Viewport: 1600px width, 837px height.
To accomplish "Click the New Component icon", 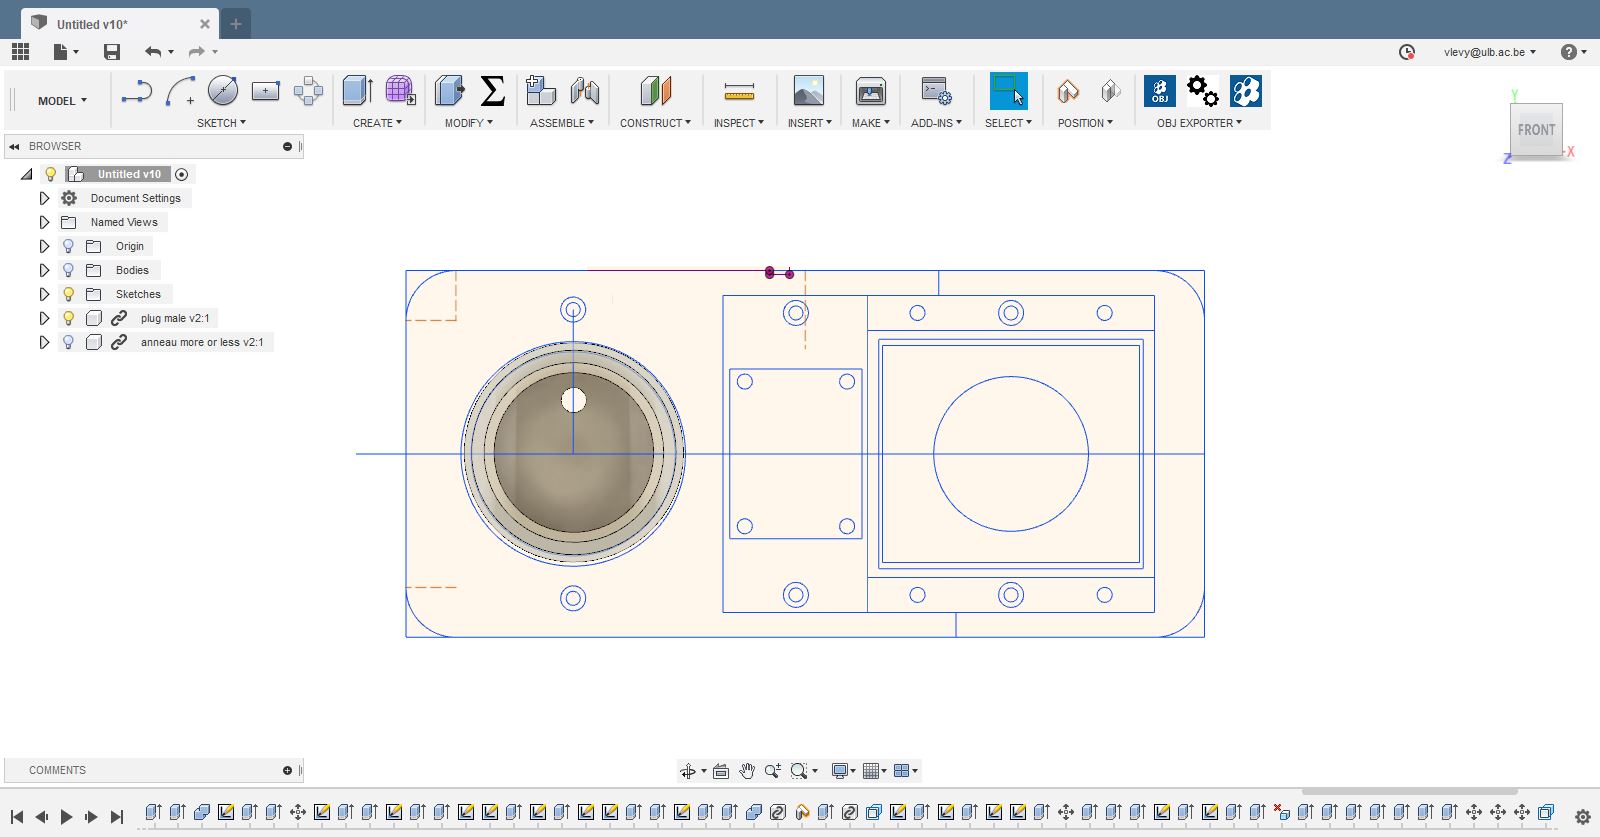I will pyautogui.click(x=540, y=91).
